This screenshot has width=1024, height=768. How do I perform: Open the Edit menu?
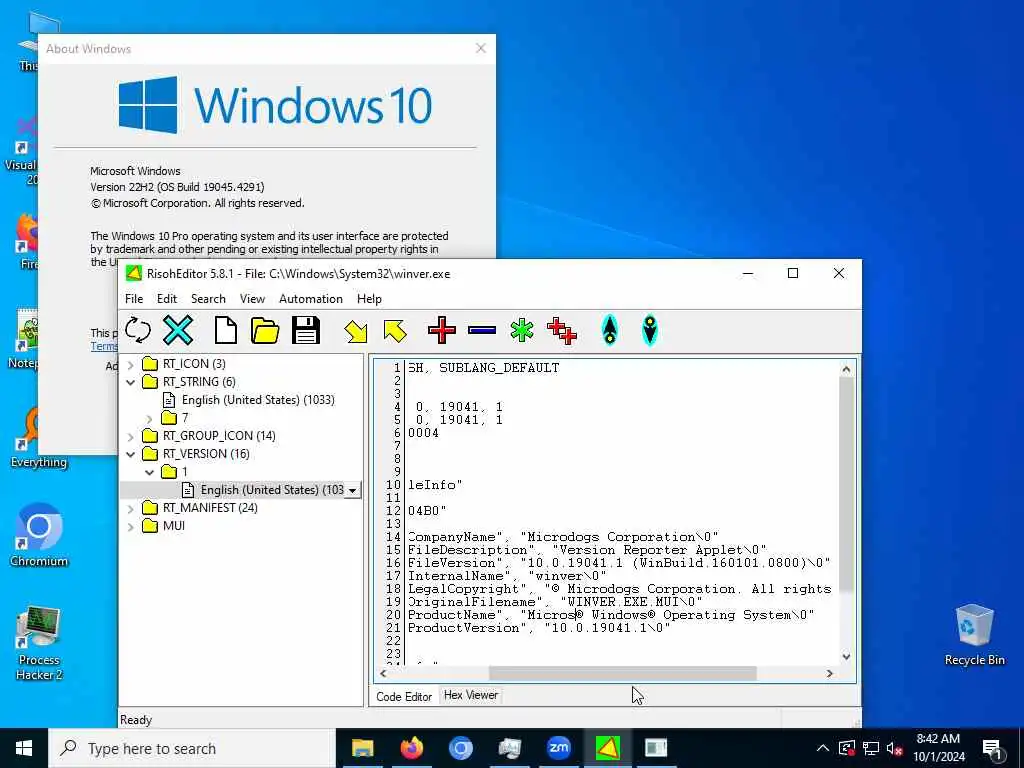167,298
